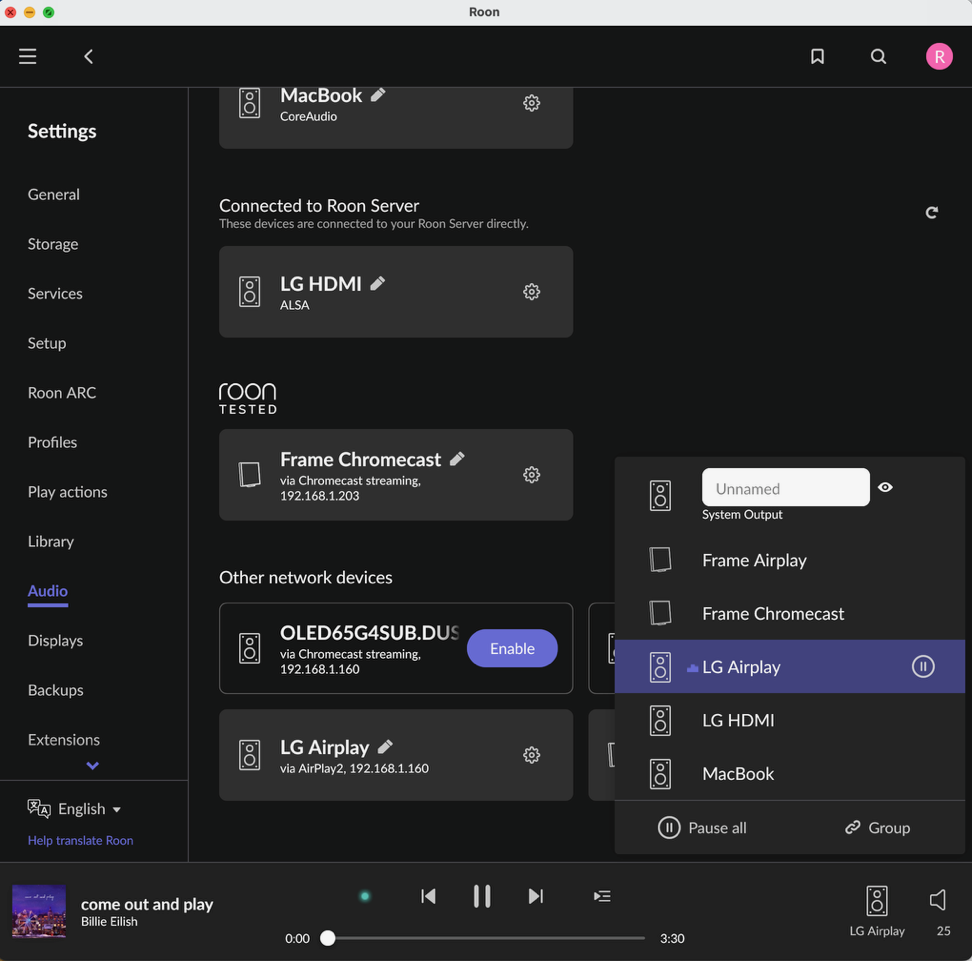Rename LG HDMI with the pencil icon

click(x=377, y=283)
